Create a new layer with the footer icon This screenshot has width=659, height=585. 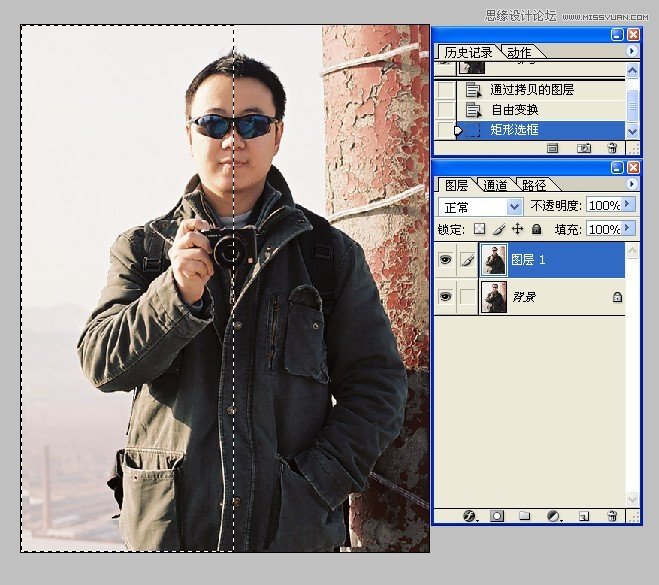coord(584,516)
